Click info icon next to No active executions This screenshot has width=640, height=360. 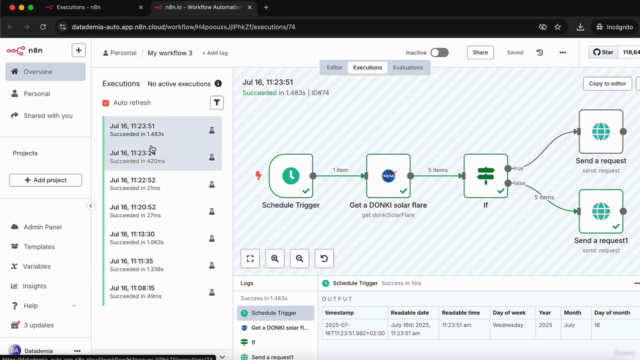218,84
